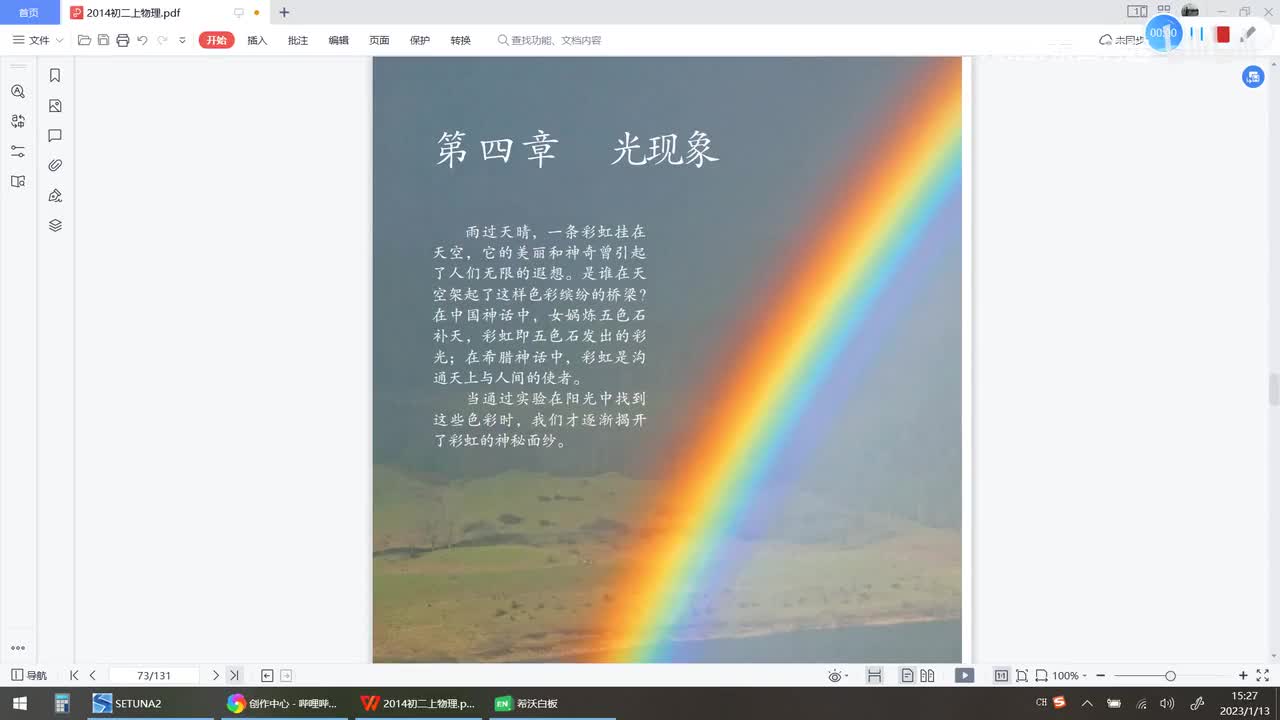Start slideshow play mode
Image resolution: width=1280 pixels, height=720 pixels.
(964, 676)
